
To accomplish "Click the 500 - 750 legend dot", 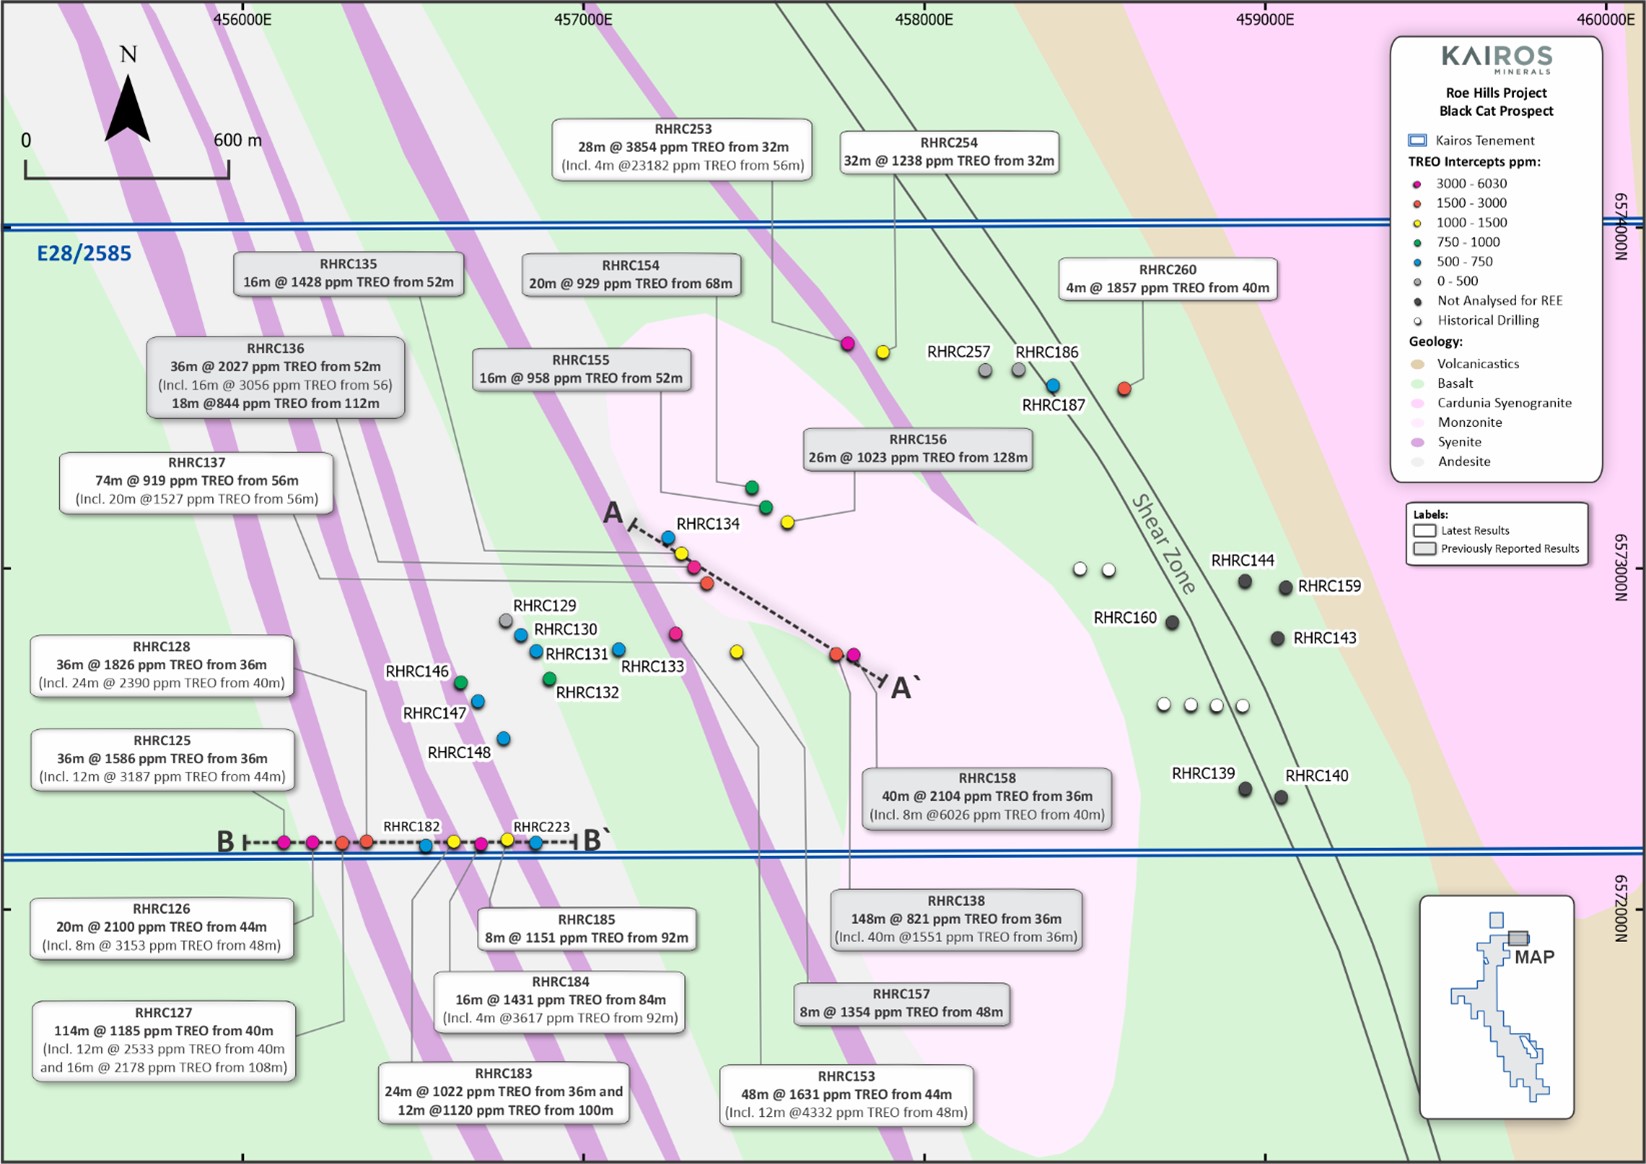I will (x=1417, y=263).
